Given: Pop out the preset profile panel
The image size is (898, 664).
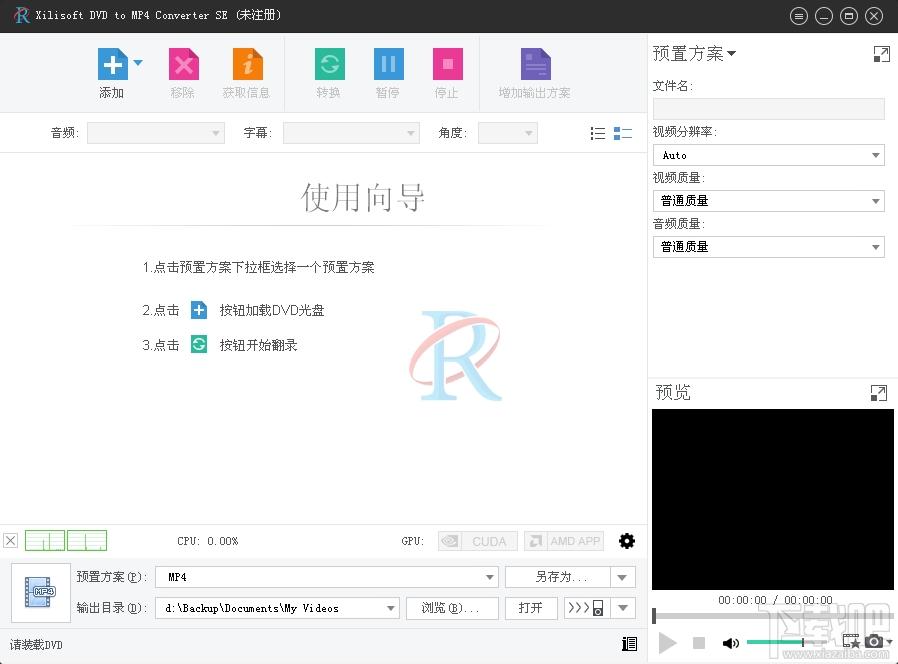Looking at the screenshot, I should tap(881, 54).
